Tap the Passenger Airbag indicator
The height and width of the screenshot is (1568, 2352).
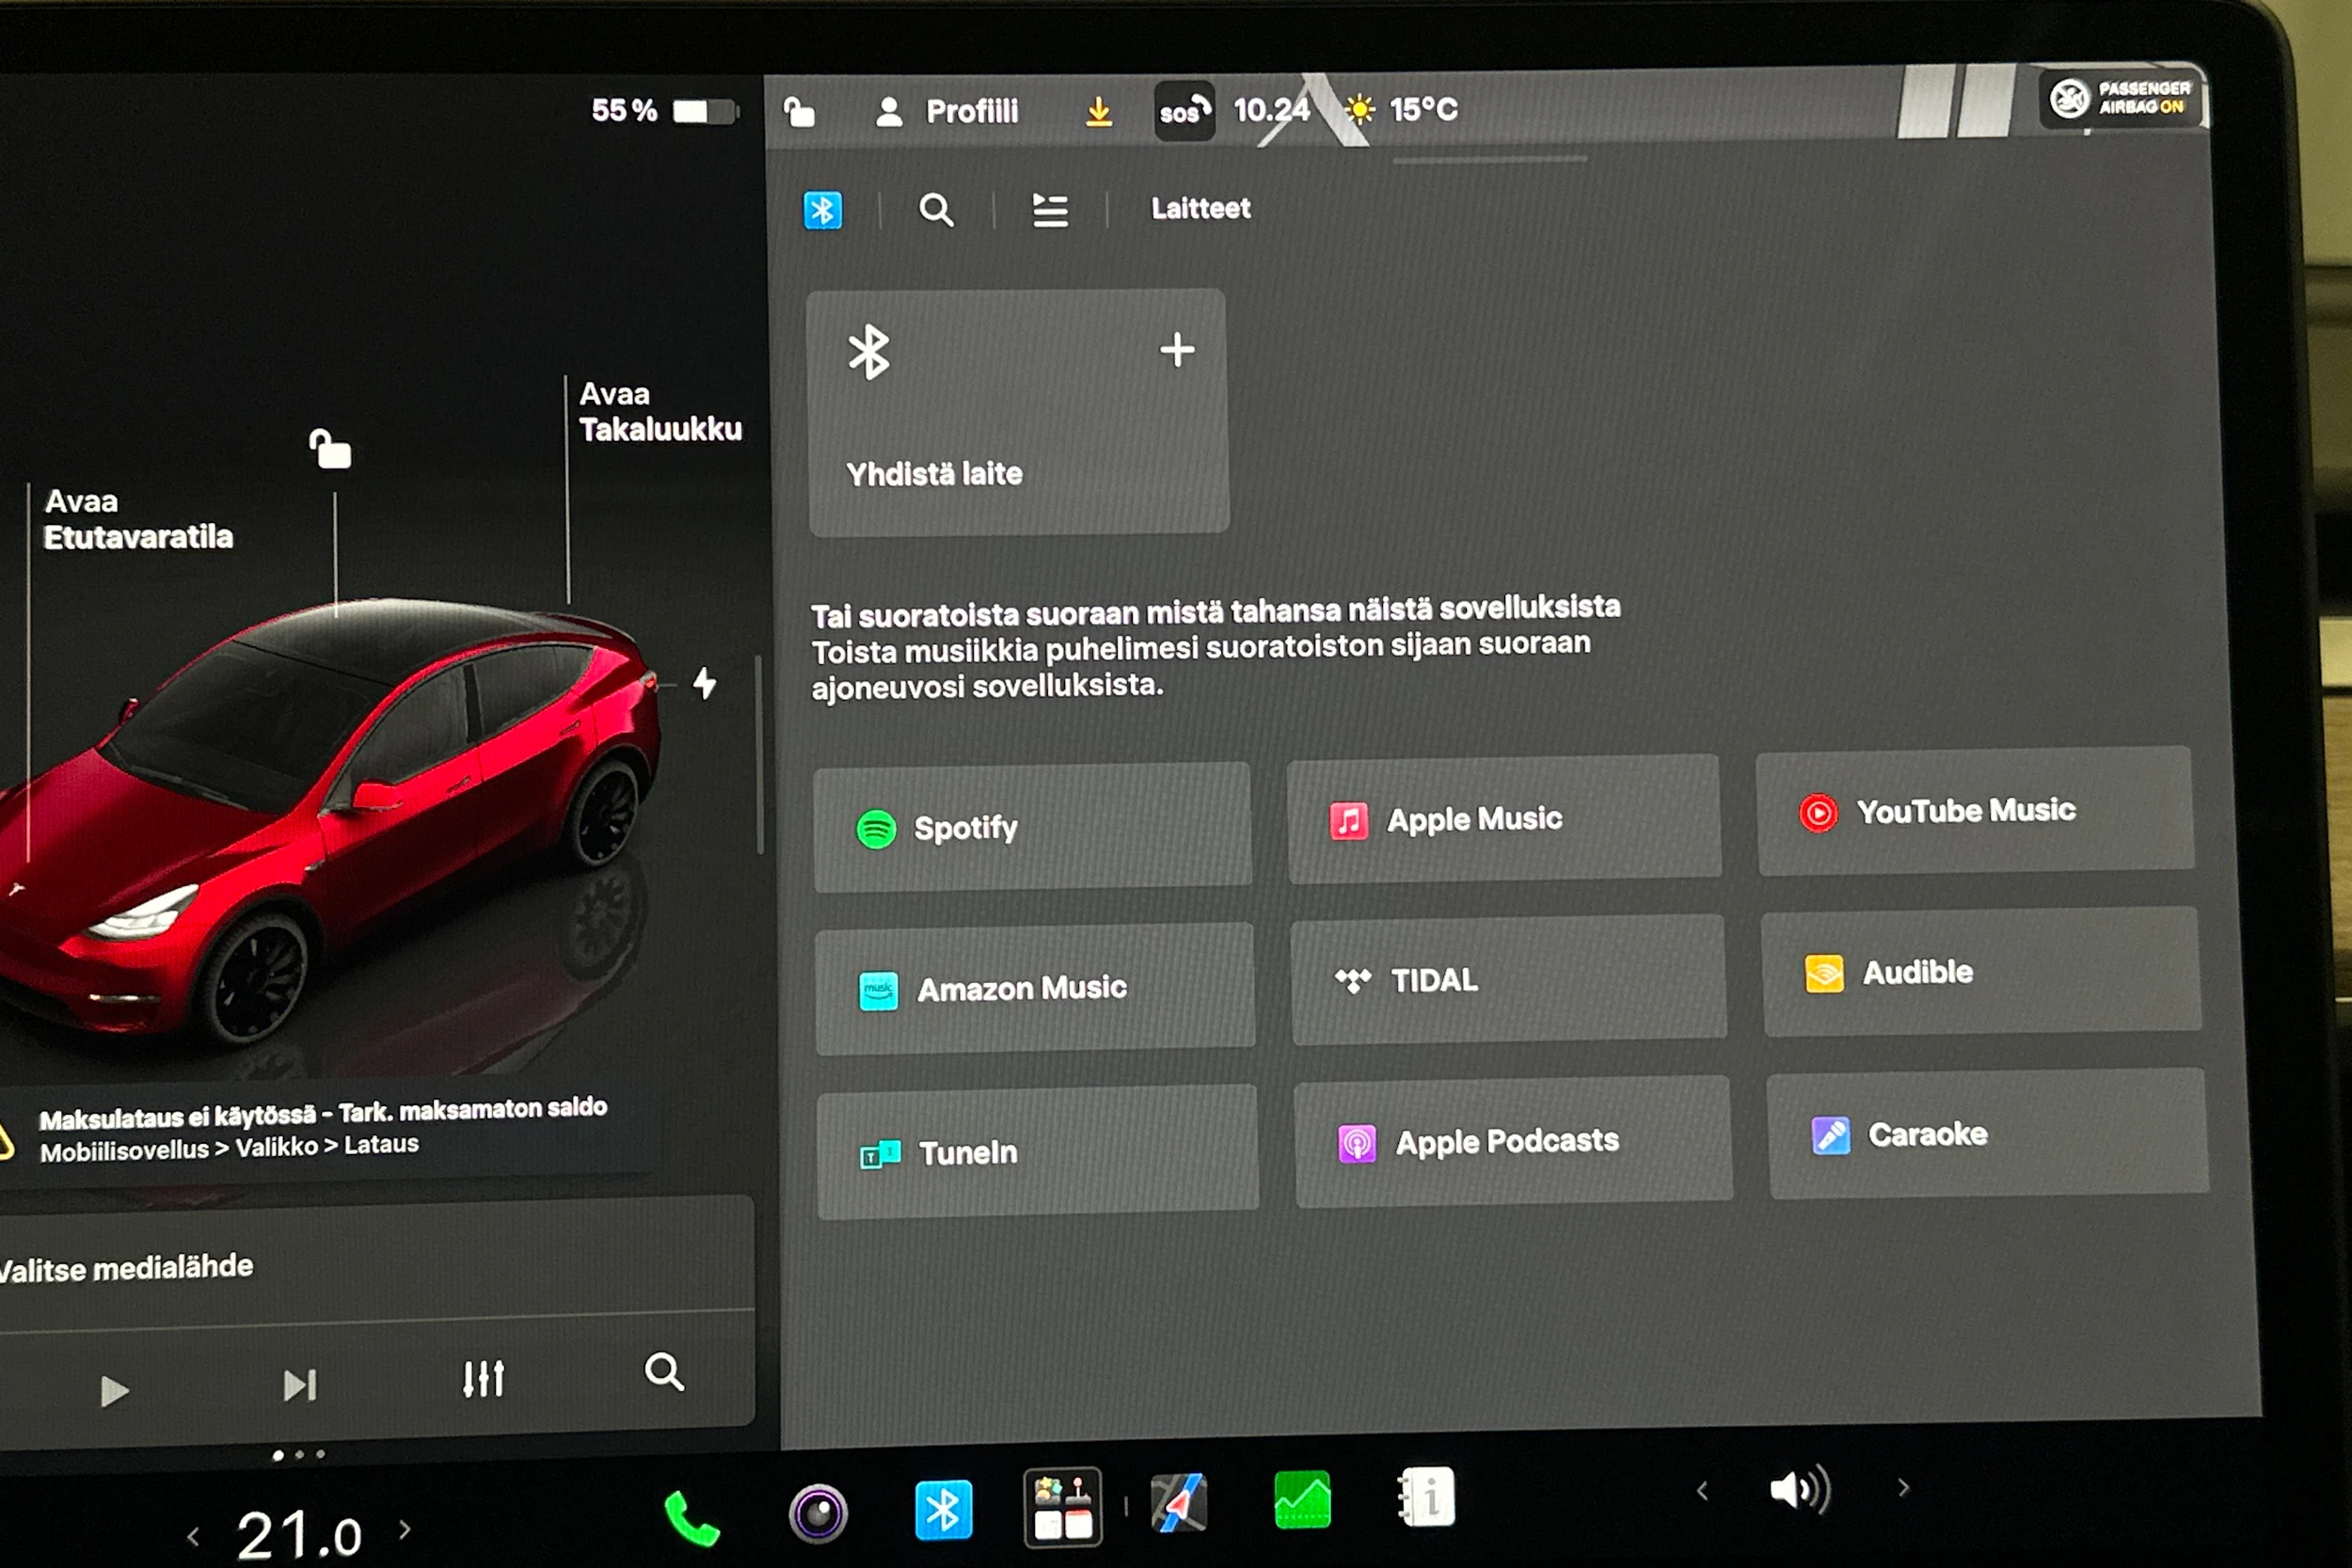(x=2122, y=98)
